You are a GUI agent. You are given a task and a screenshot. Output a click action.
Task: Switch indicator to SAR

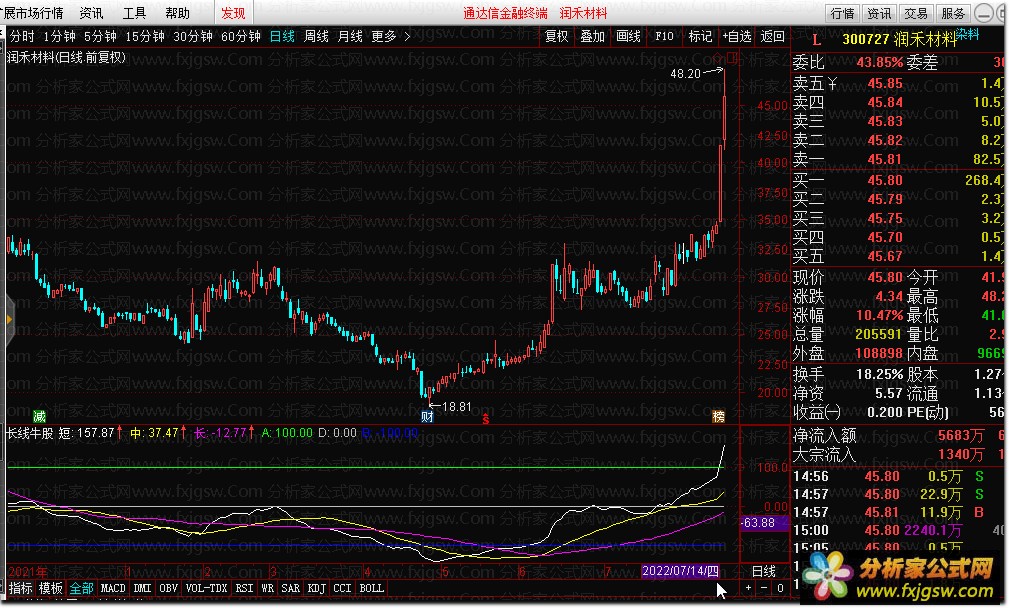point(291,588)
